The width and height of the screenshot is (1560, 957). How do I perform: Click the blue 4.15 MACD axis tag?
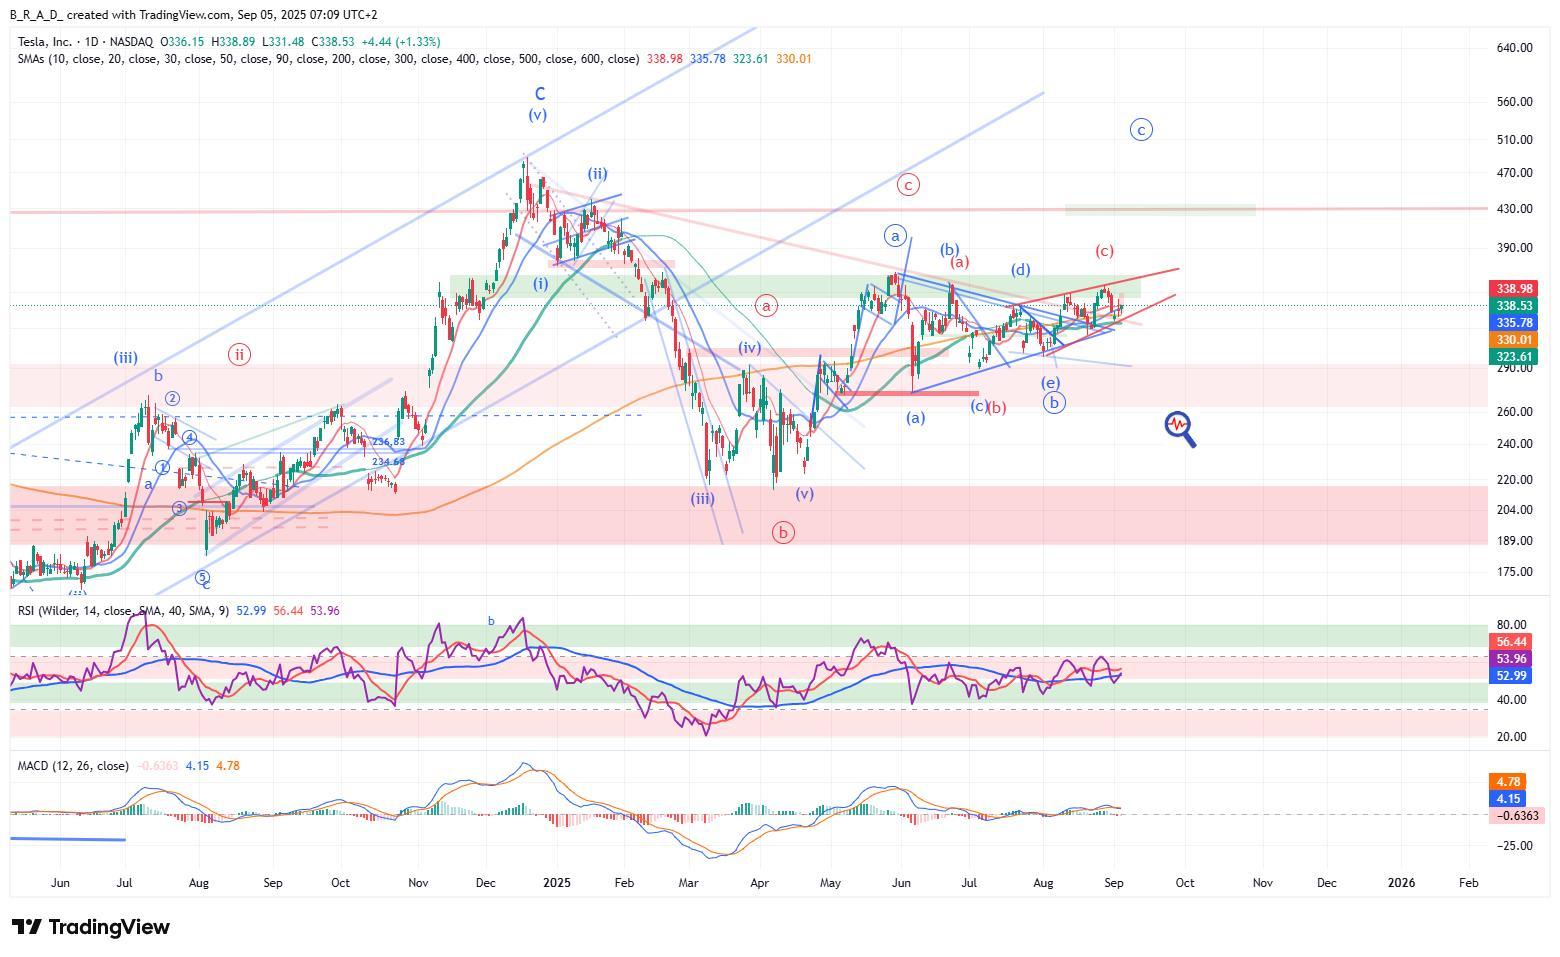[1508, 799]
